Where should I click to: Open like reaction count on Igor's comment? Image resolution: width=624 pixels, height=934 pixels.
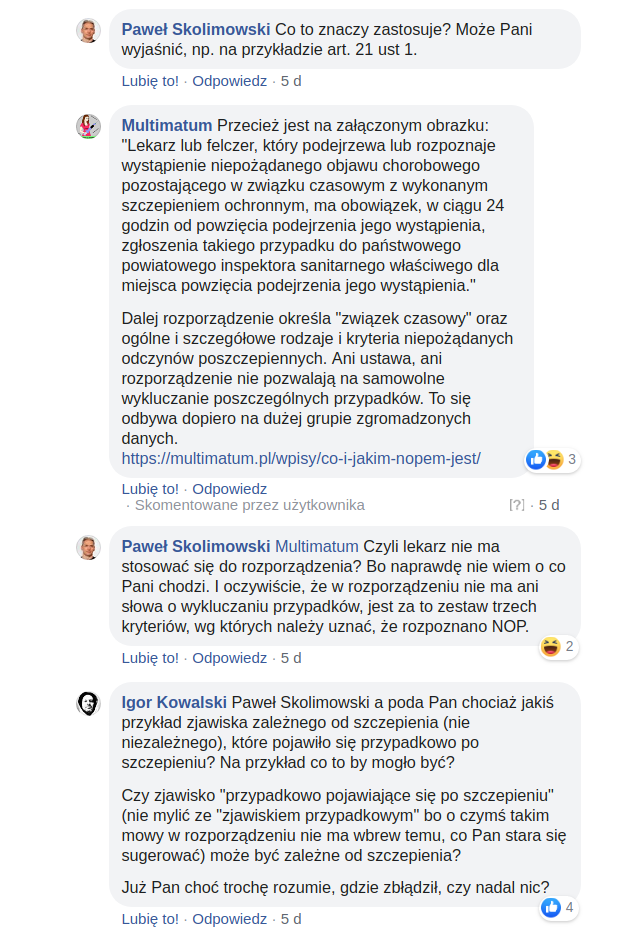point(558,908)
